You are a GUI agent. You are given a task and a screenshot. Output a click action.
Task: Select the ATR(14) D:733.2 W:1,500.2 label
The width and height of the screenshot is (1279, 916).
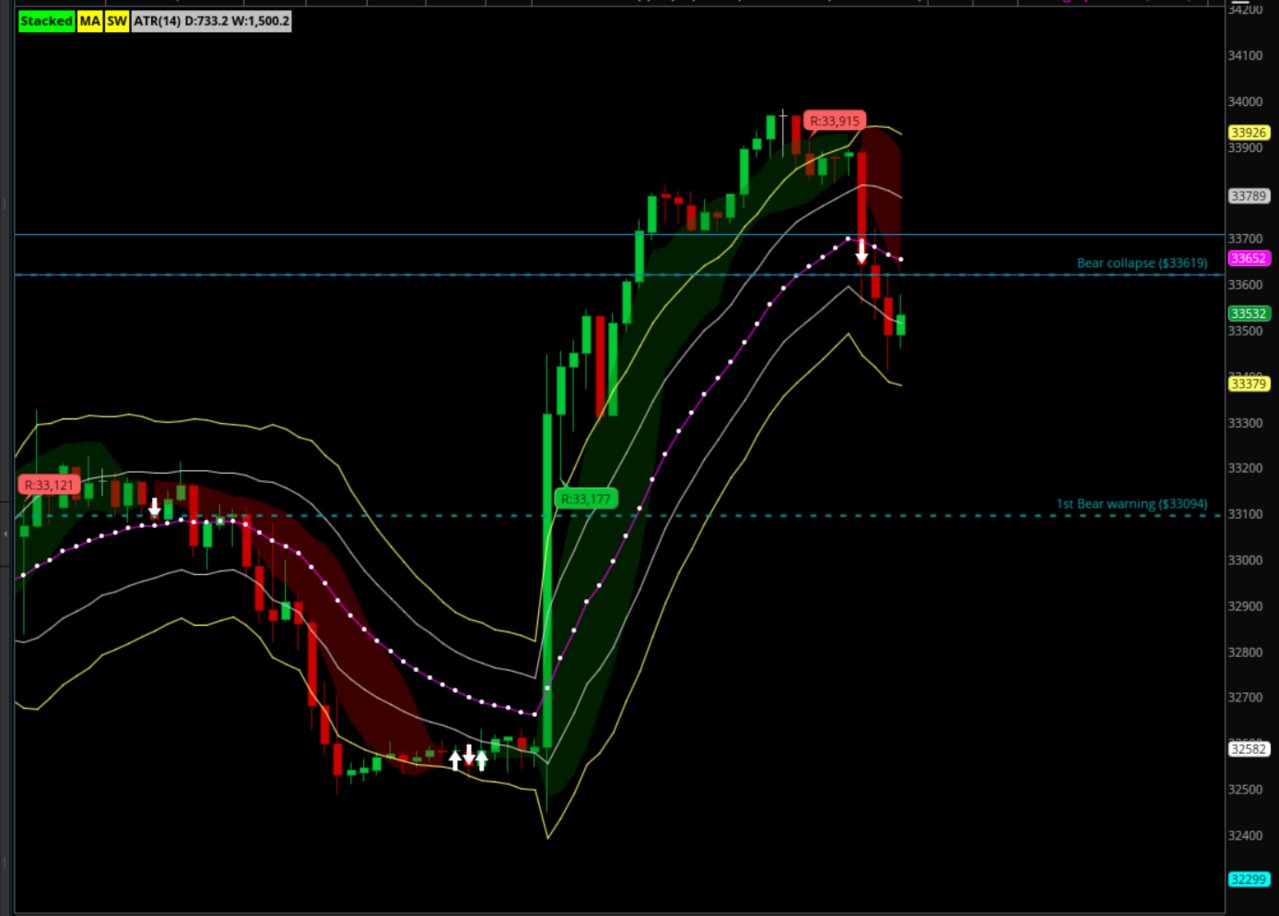coord(212,21)
